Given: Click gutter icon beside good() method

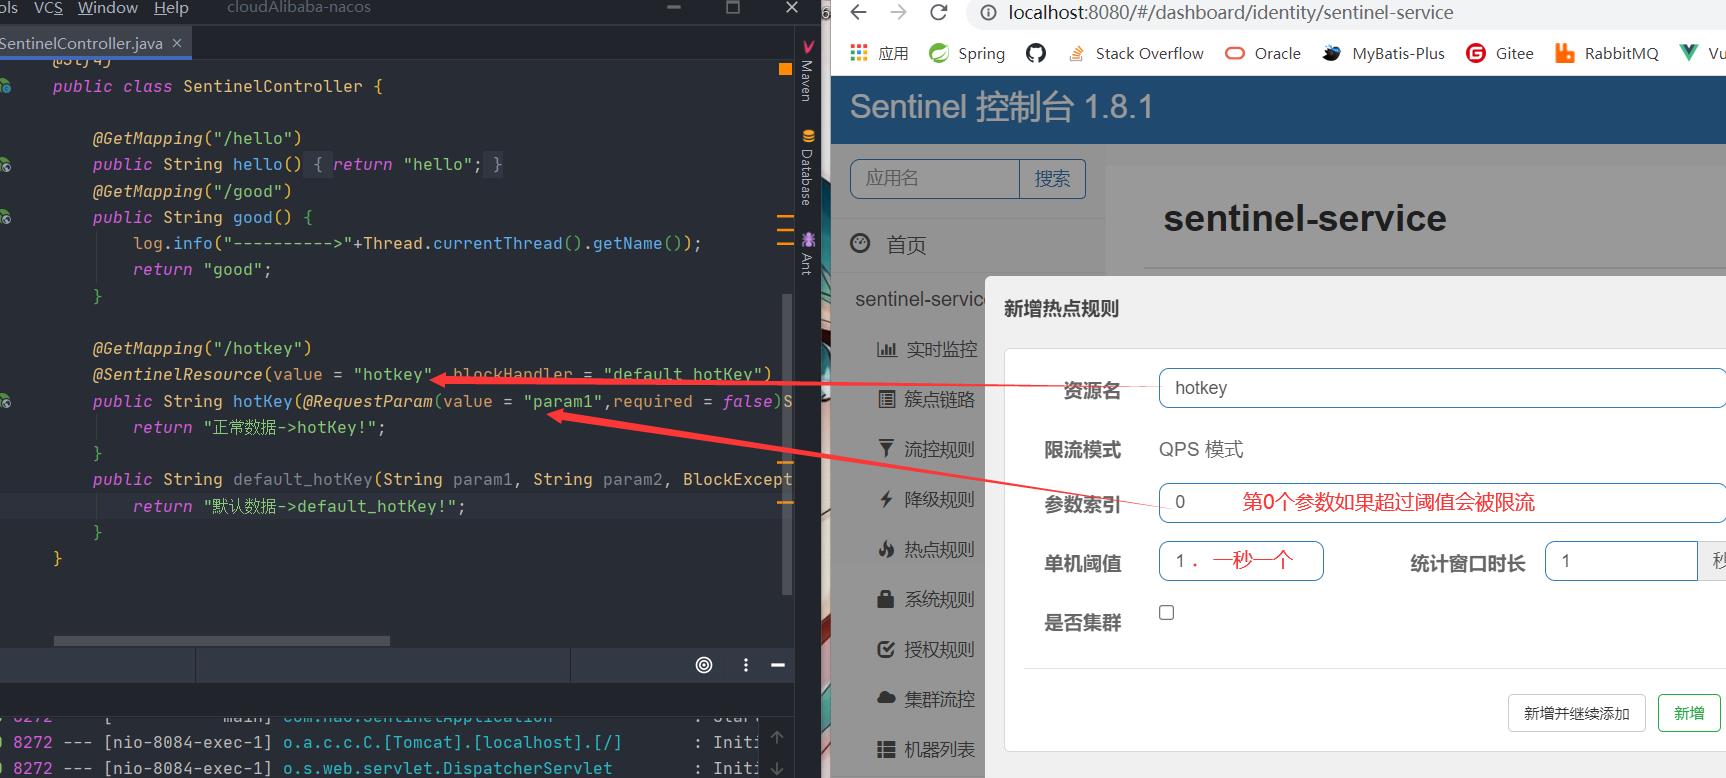Looking at the screenshot, I should [5, 217].
